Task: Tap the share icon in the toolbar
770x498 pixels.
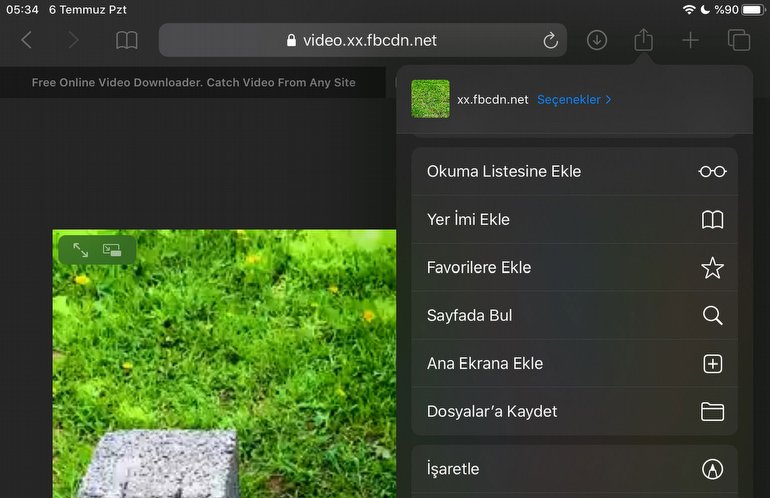Action: coord(643,39)
